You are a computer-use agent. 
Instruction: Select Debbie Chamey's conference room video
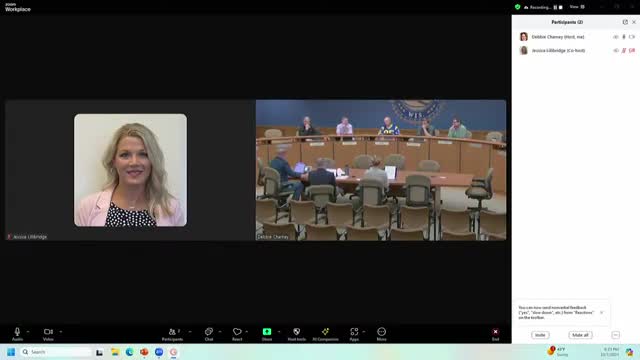click(x=381, y=170)
